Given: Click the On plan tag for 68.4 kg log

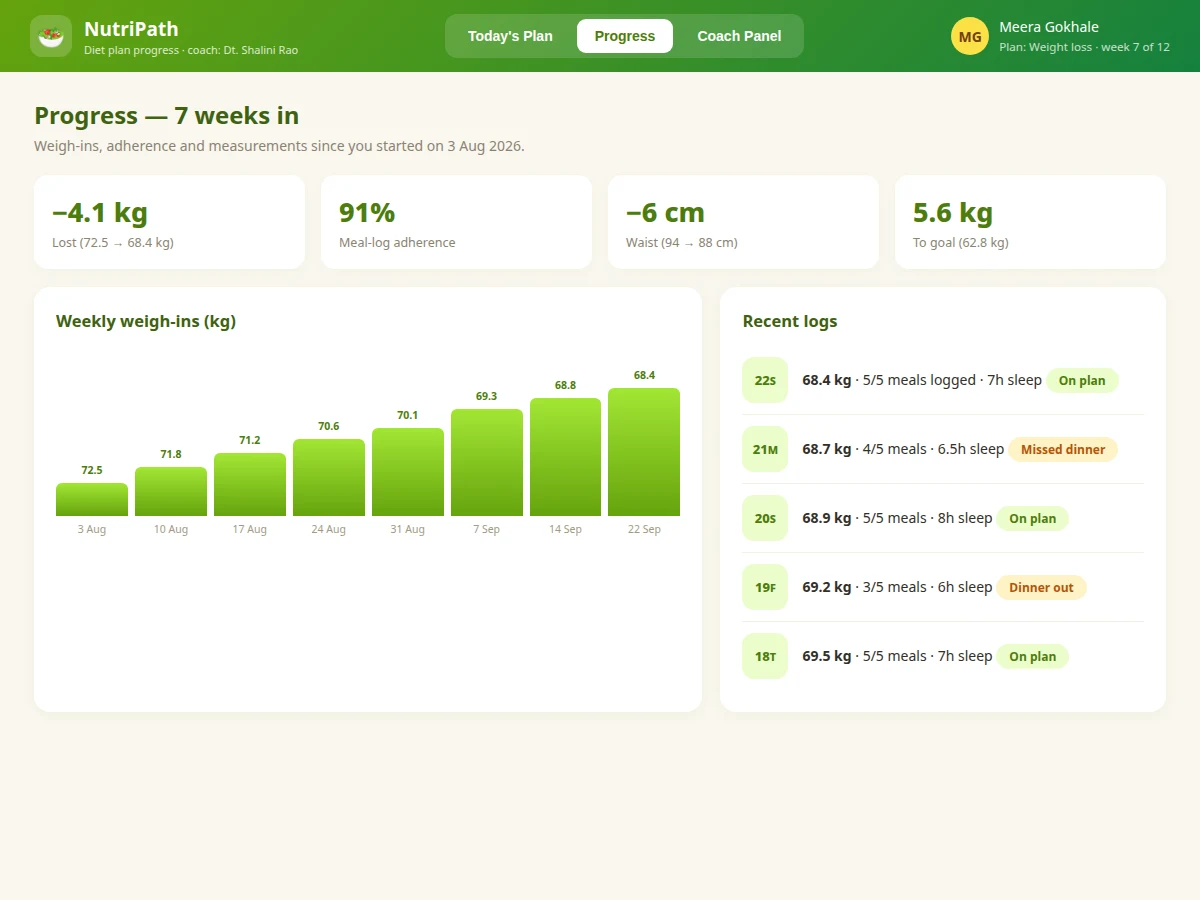Looking at the screenshot, I should tap(1082, 380).
